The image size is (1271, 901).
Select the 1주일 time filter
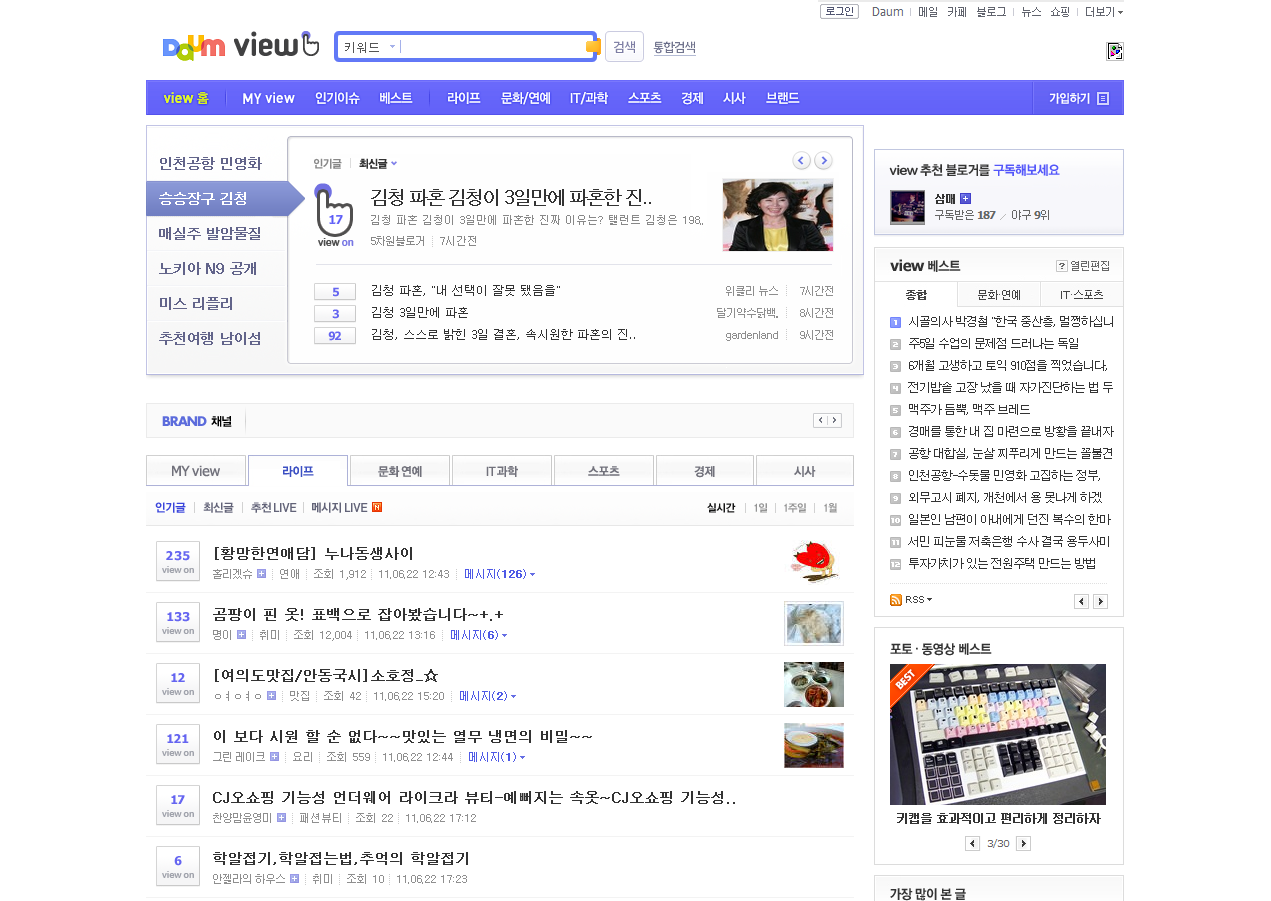point(794,508)
